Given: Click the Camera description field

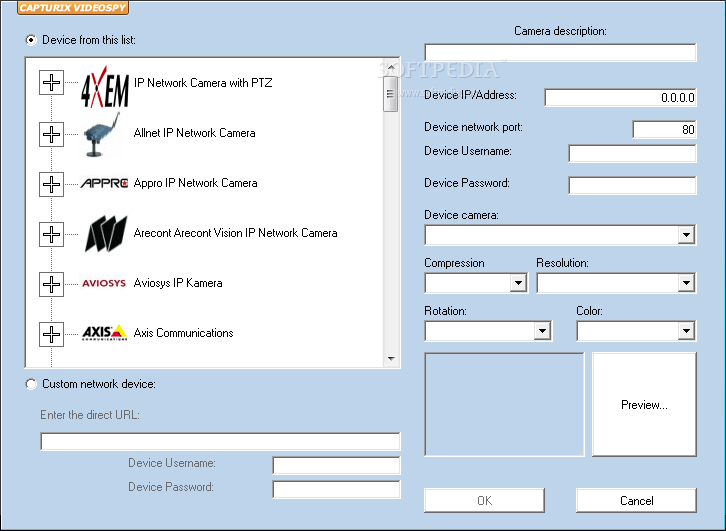Looking at the screenshot, I should point(560,52).
